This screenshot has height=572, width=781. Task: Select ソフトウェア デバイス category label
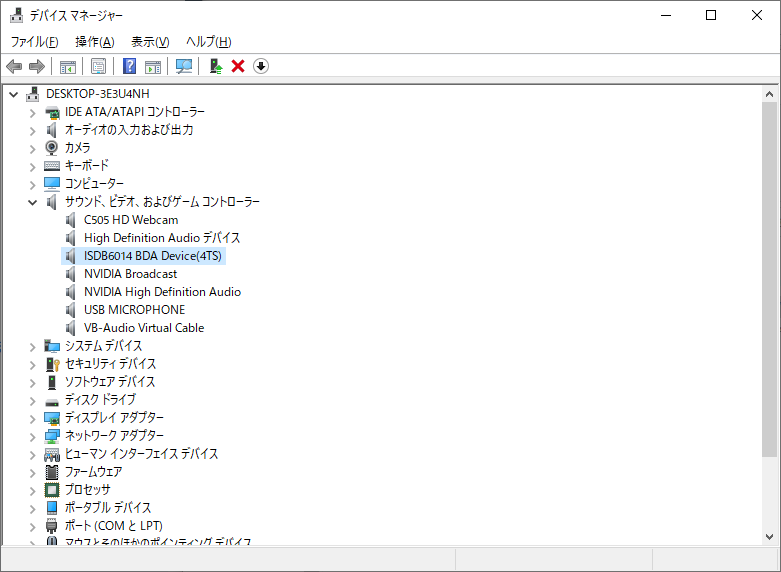[x=110, y=382]
